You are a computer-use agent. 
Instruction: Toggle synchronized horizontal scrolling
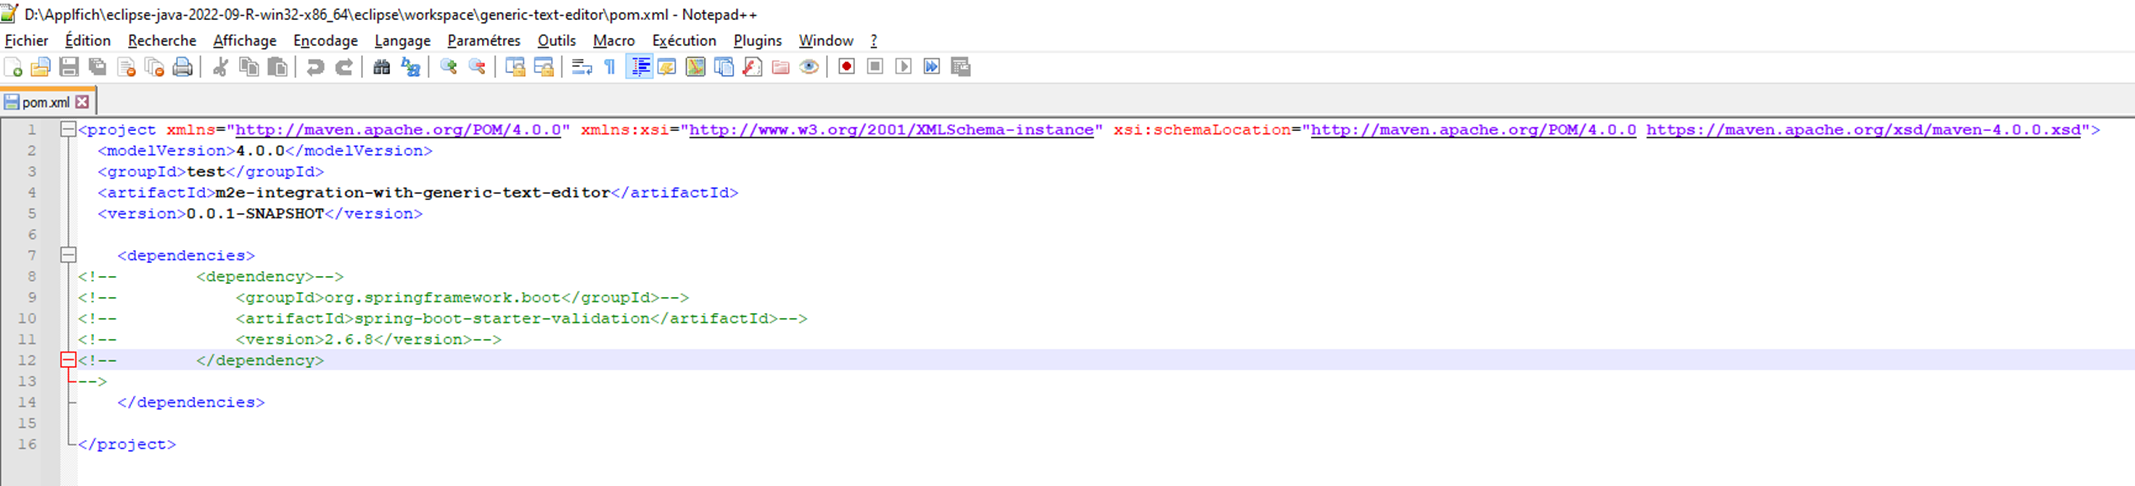[x=544, y=67]
